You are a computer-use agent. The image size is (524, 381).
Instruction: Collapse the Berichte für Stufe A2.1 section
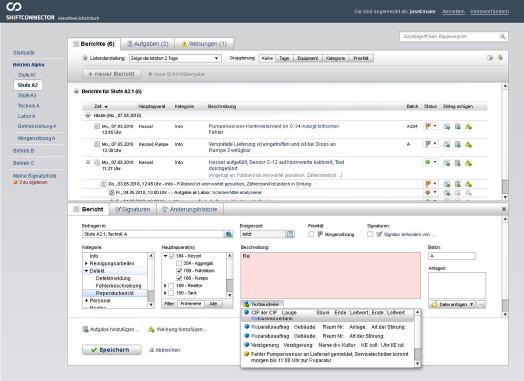pos(76,91)
